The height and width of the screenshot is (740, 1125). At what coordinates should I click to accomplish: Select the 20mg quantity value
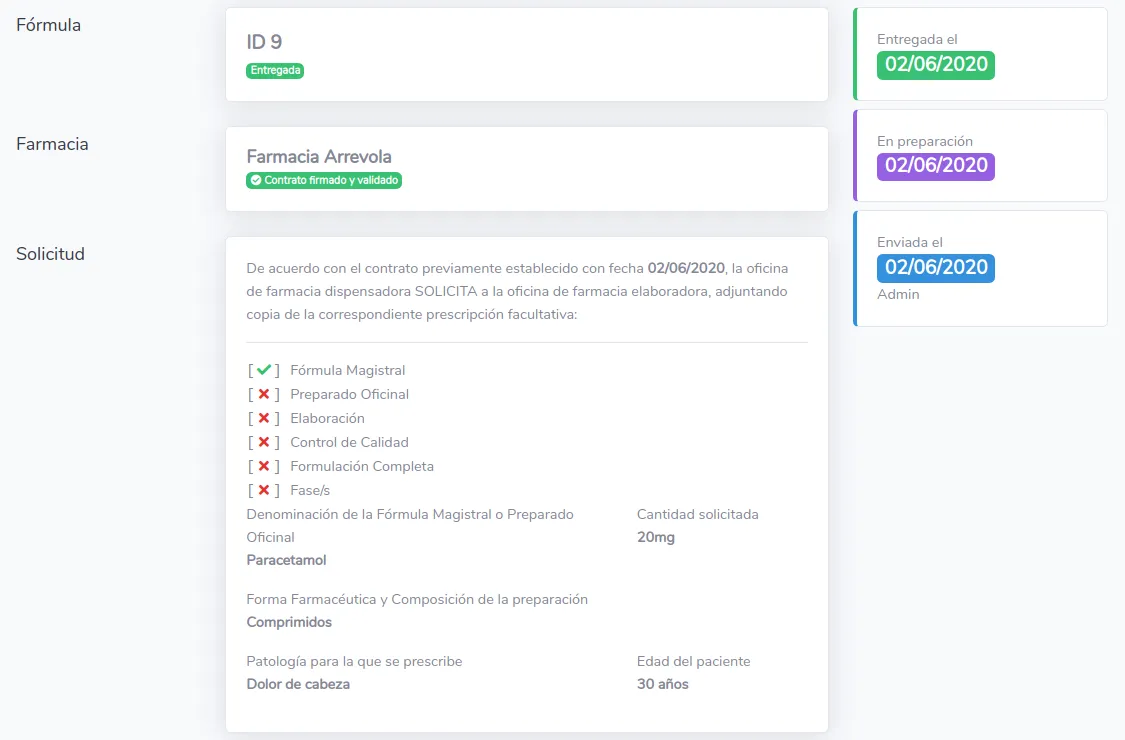pyautogui.click(x=656, y=537)
